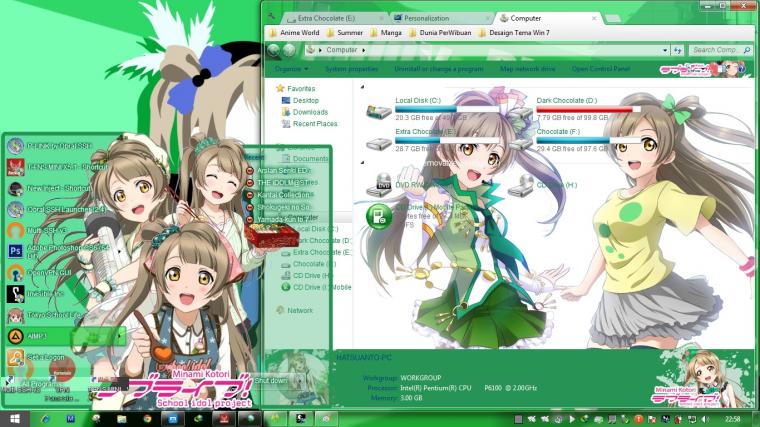The image size is (760, 427).
Task: Open the Local Disk (C:) drive icon
Action: [379, 111]
